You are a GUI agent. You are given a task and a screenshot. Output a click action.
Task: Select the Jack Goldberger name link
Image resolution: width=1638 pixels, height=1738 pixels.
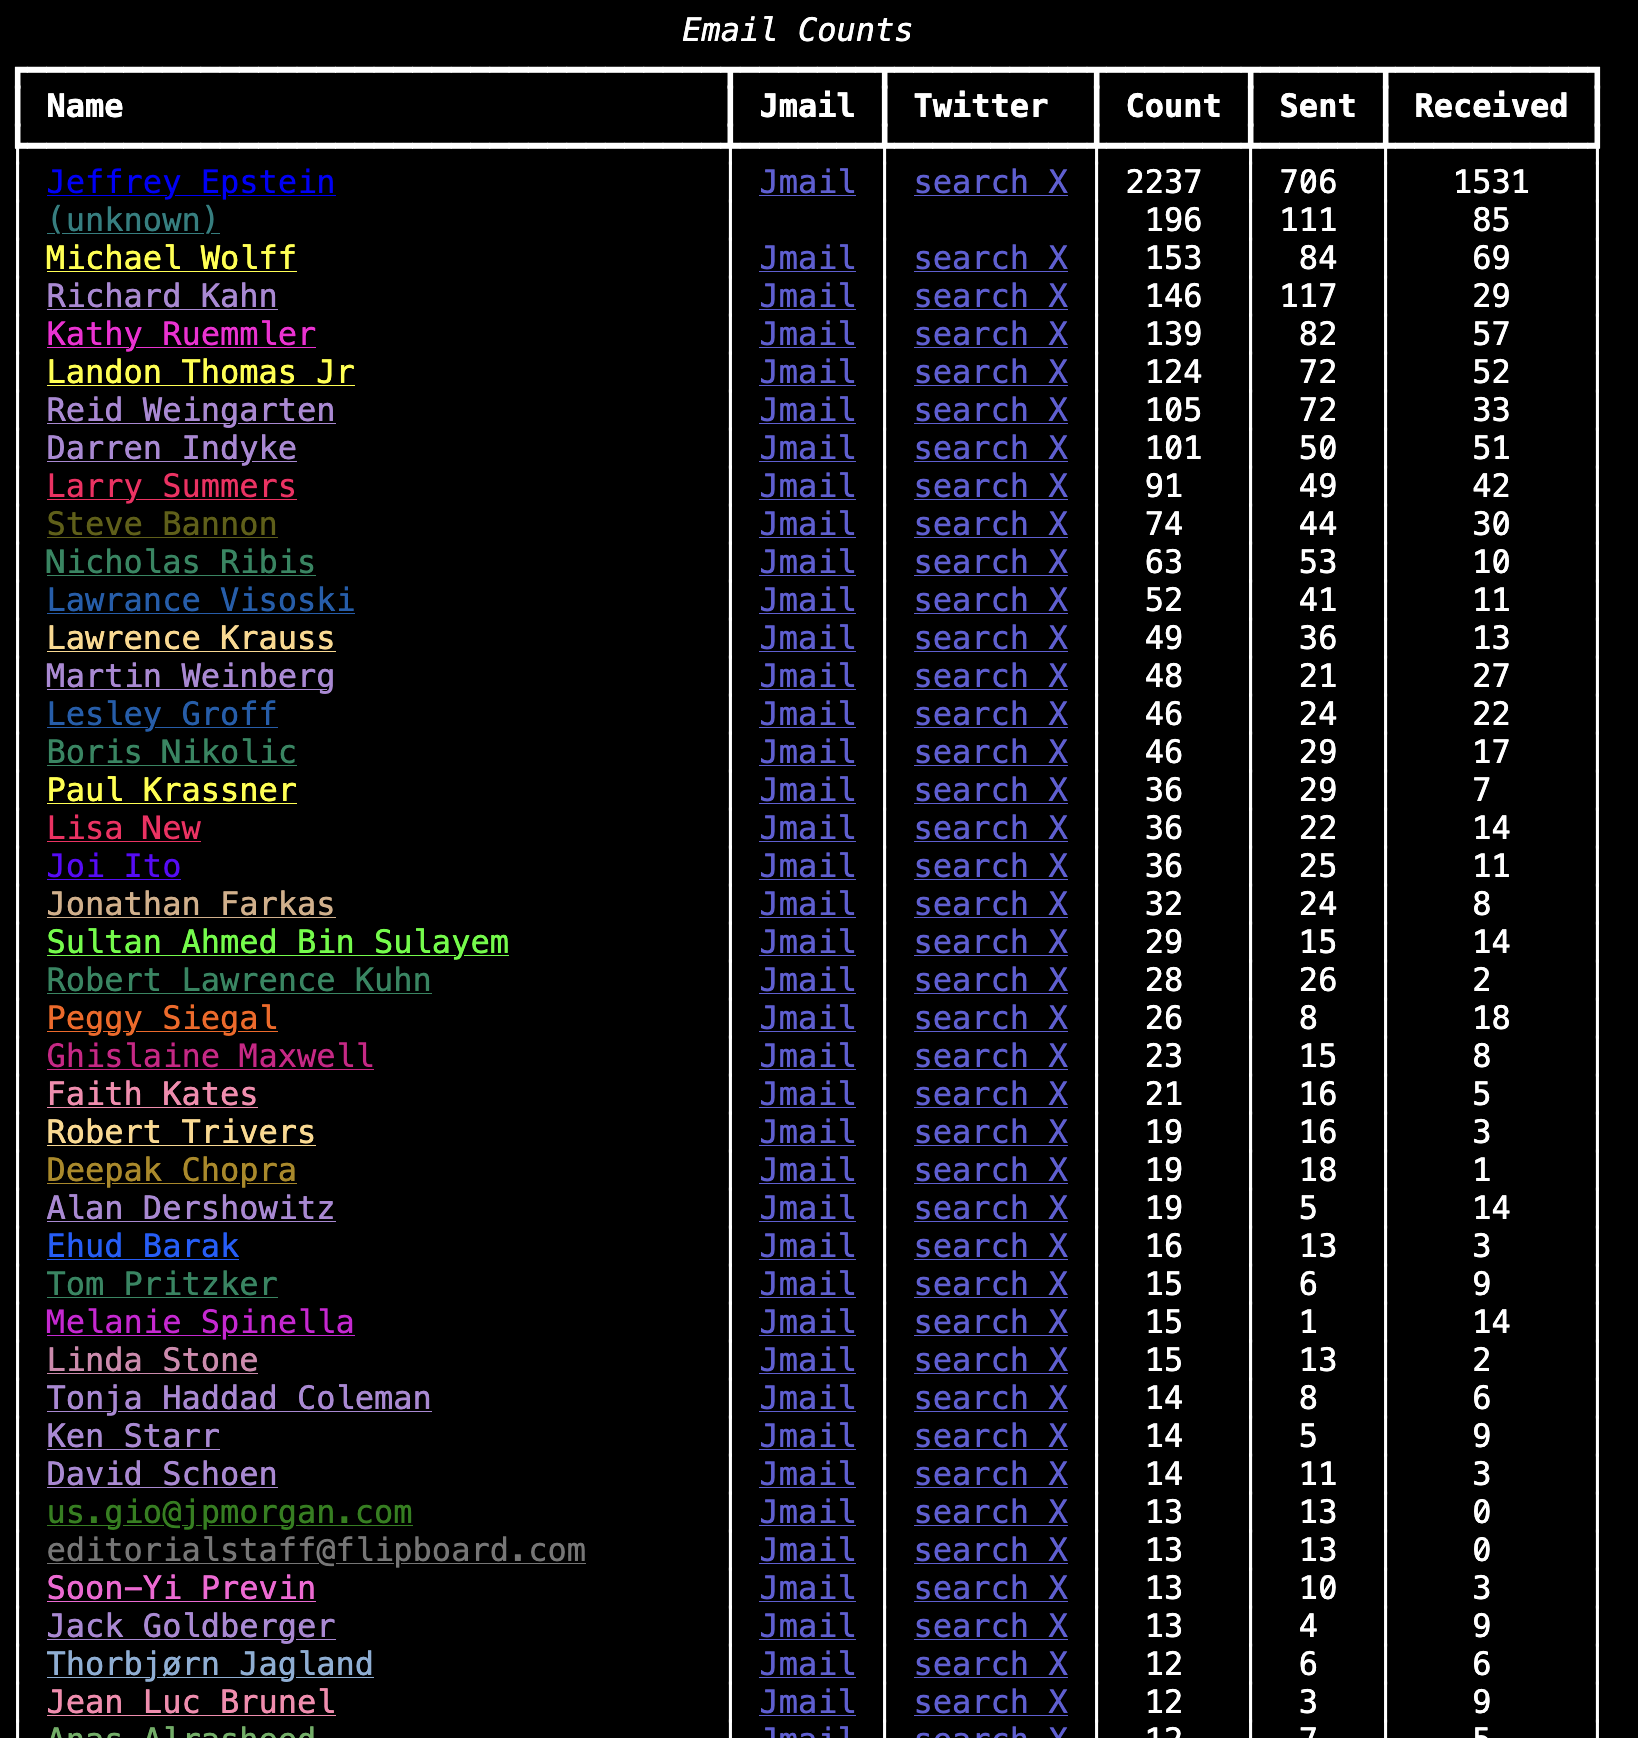click(191, 1626)
